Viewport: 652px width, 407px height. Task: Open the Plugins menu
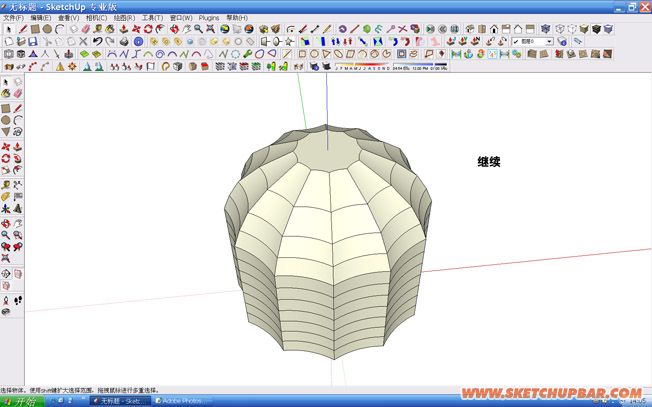[x=209, y=18]
